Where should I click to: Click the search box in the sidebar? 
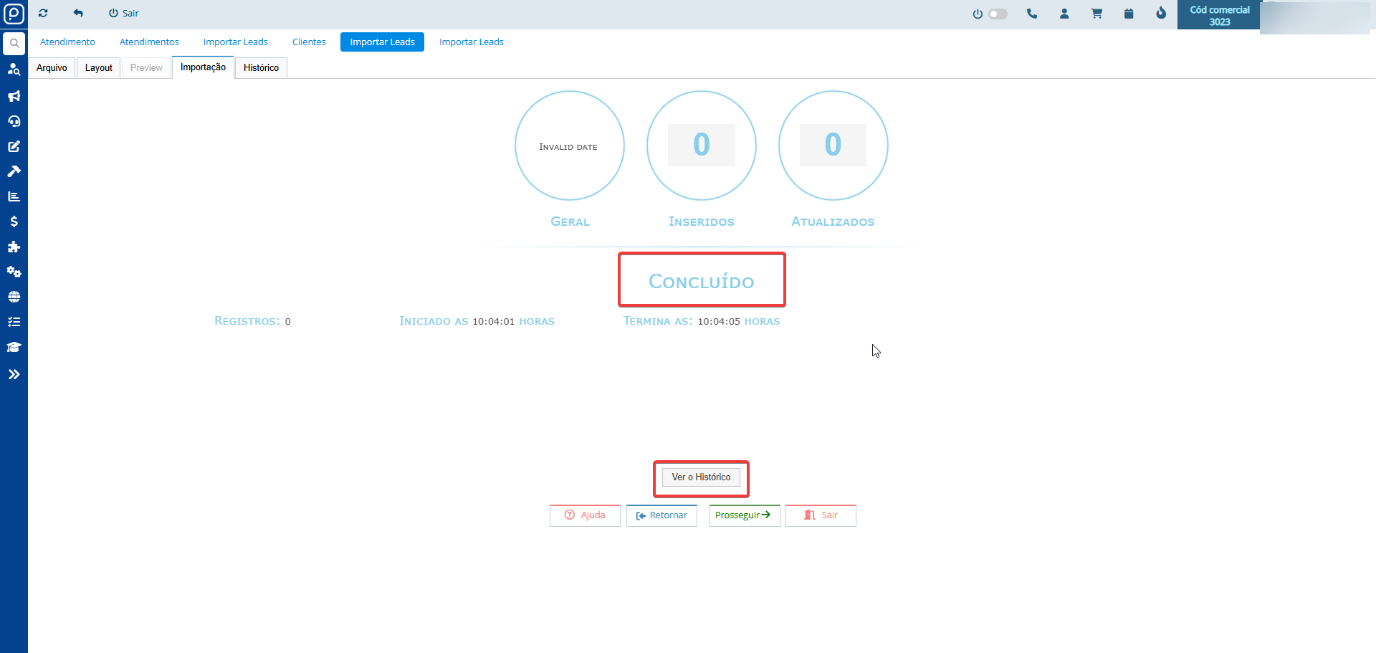[14, 44]
